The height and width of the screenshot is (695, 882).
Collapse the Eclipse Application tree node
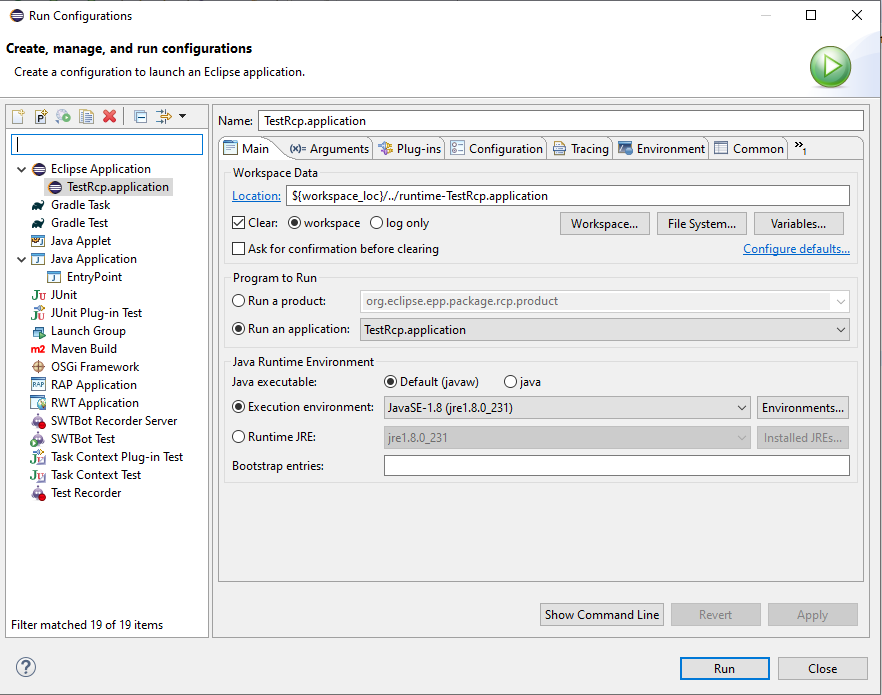[22, 169]
